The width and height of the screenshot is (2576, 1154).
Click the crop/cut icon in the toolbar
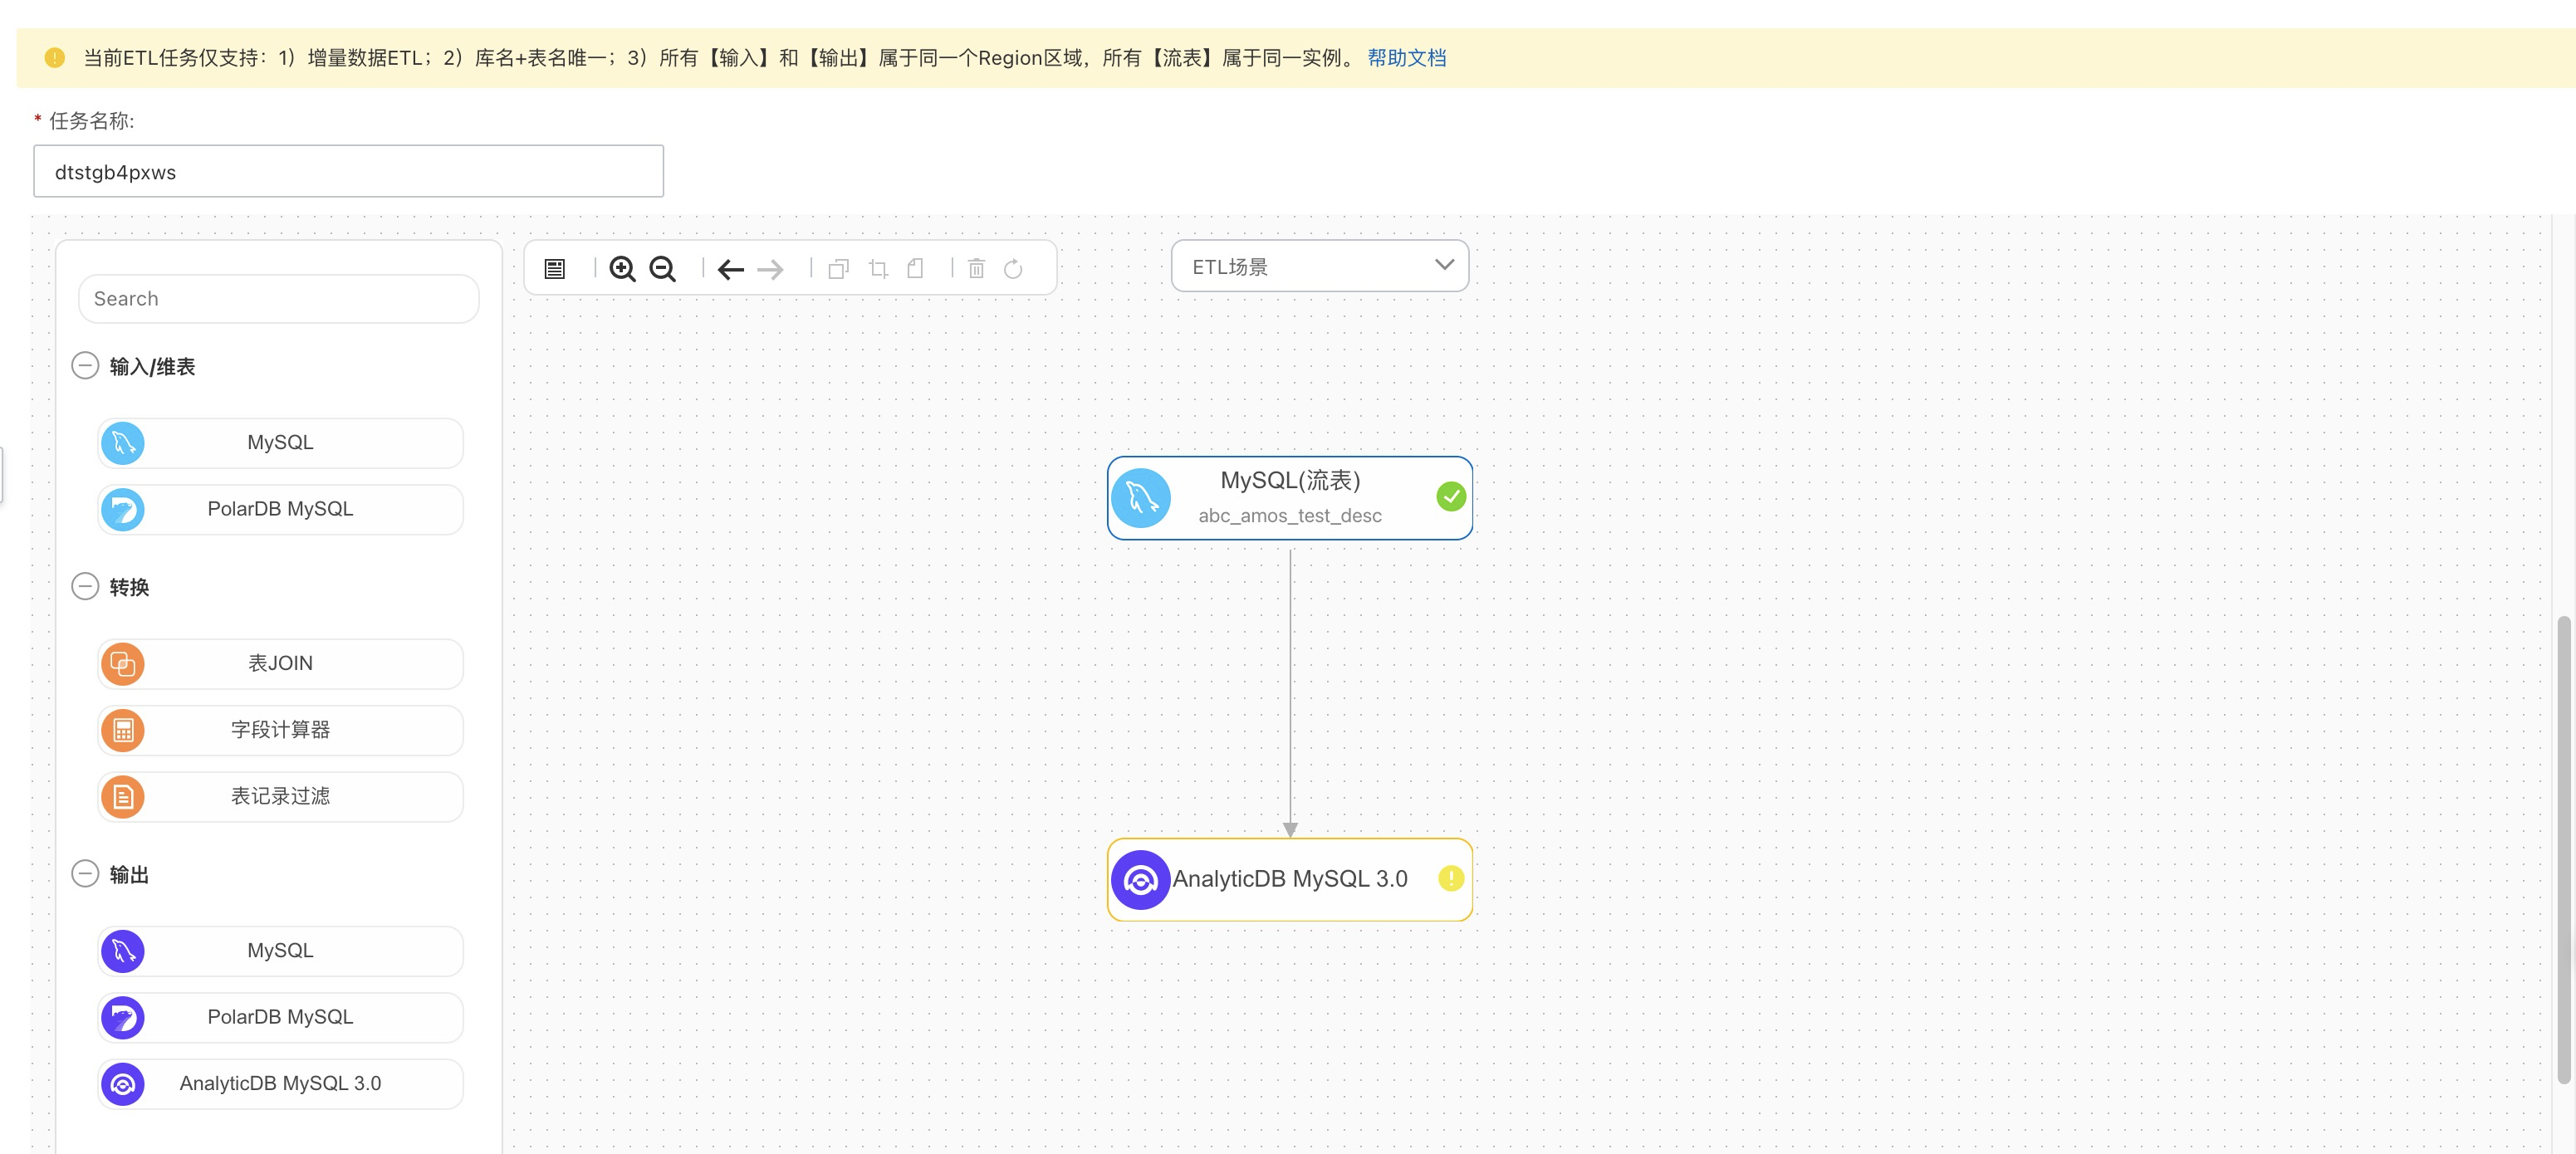pyautogui.click(x=878, y=268)
